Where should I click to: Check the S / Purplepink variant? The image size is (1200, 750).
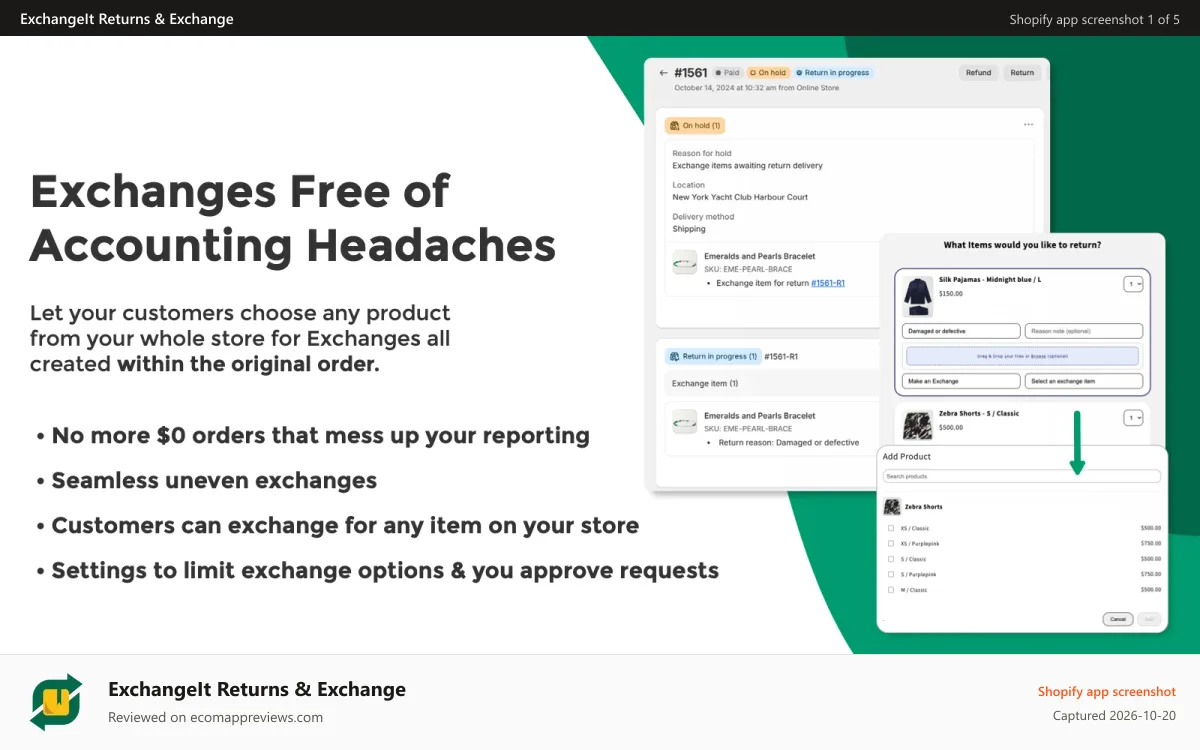coord(890,574)
